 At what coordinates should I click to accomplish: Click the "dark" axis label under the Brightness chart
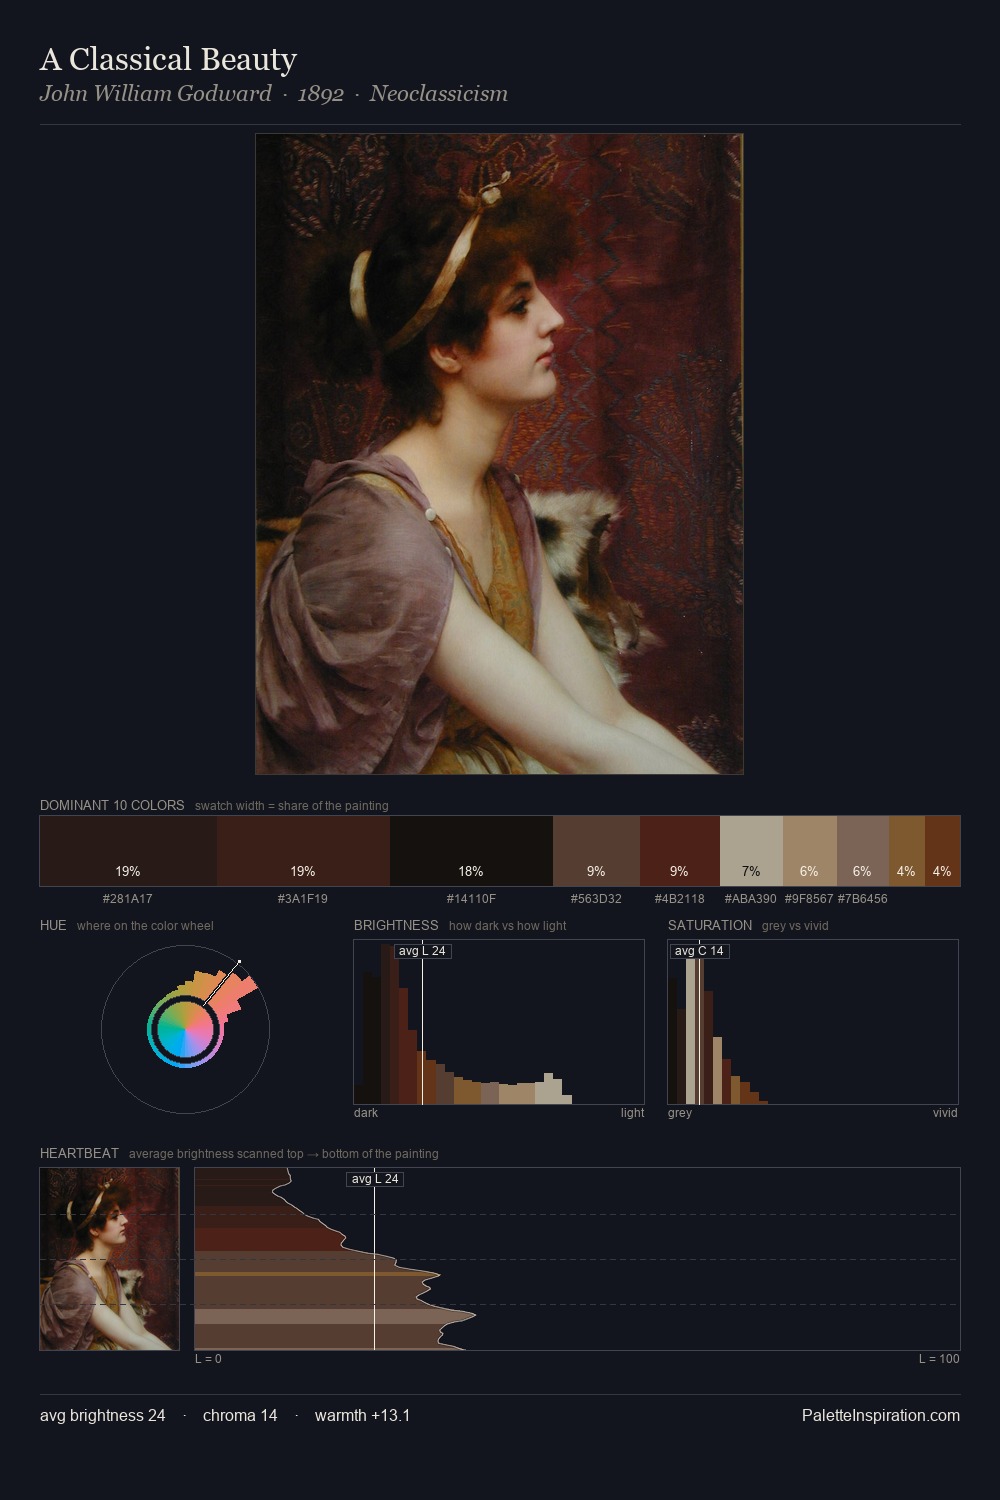pyautogui.click(x=366, y=1113)
